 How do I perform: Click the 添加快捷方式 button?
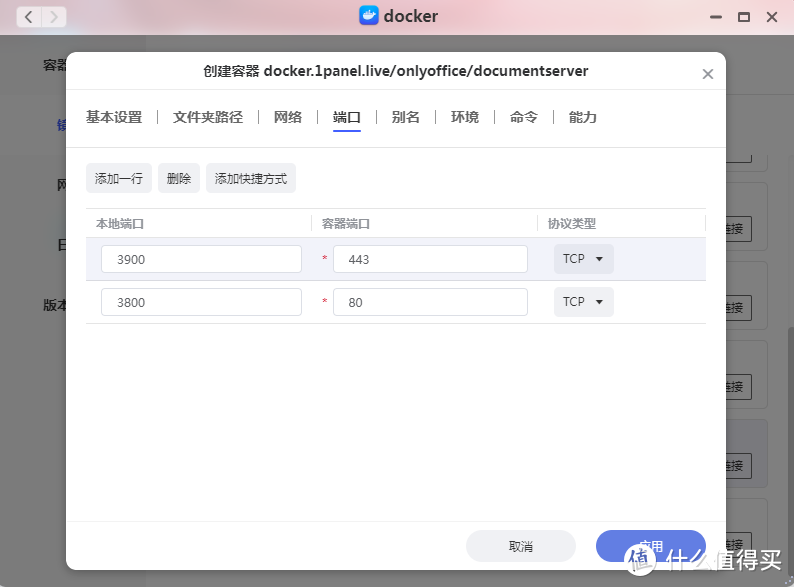pyautogui.click(x=251, y=179)
